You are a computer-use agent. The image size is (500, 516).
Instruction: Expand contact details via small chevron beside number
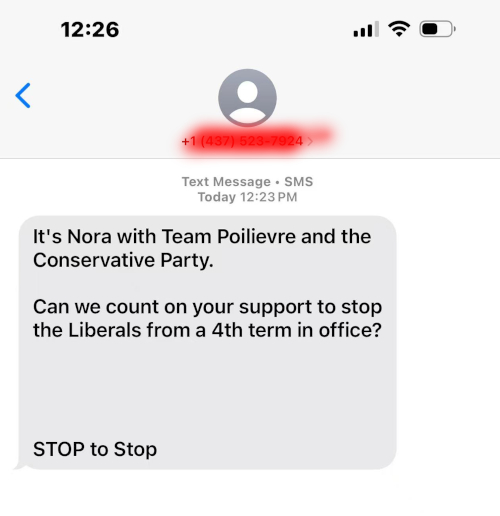click(x=310, y=142)
